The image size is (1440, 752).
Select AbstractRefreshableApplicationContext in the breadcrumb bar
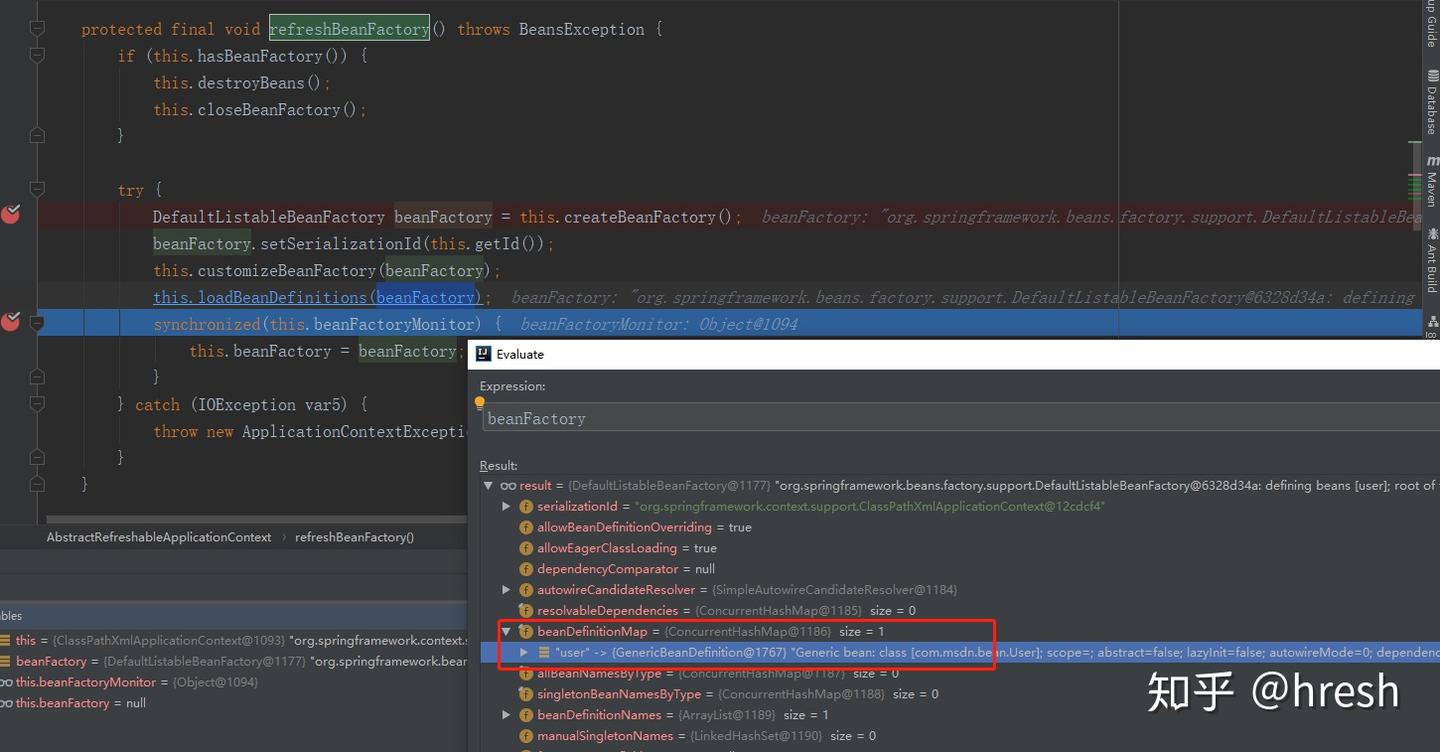coord(158,537)
